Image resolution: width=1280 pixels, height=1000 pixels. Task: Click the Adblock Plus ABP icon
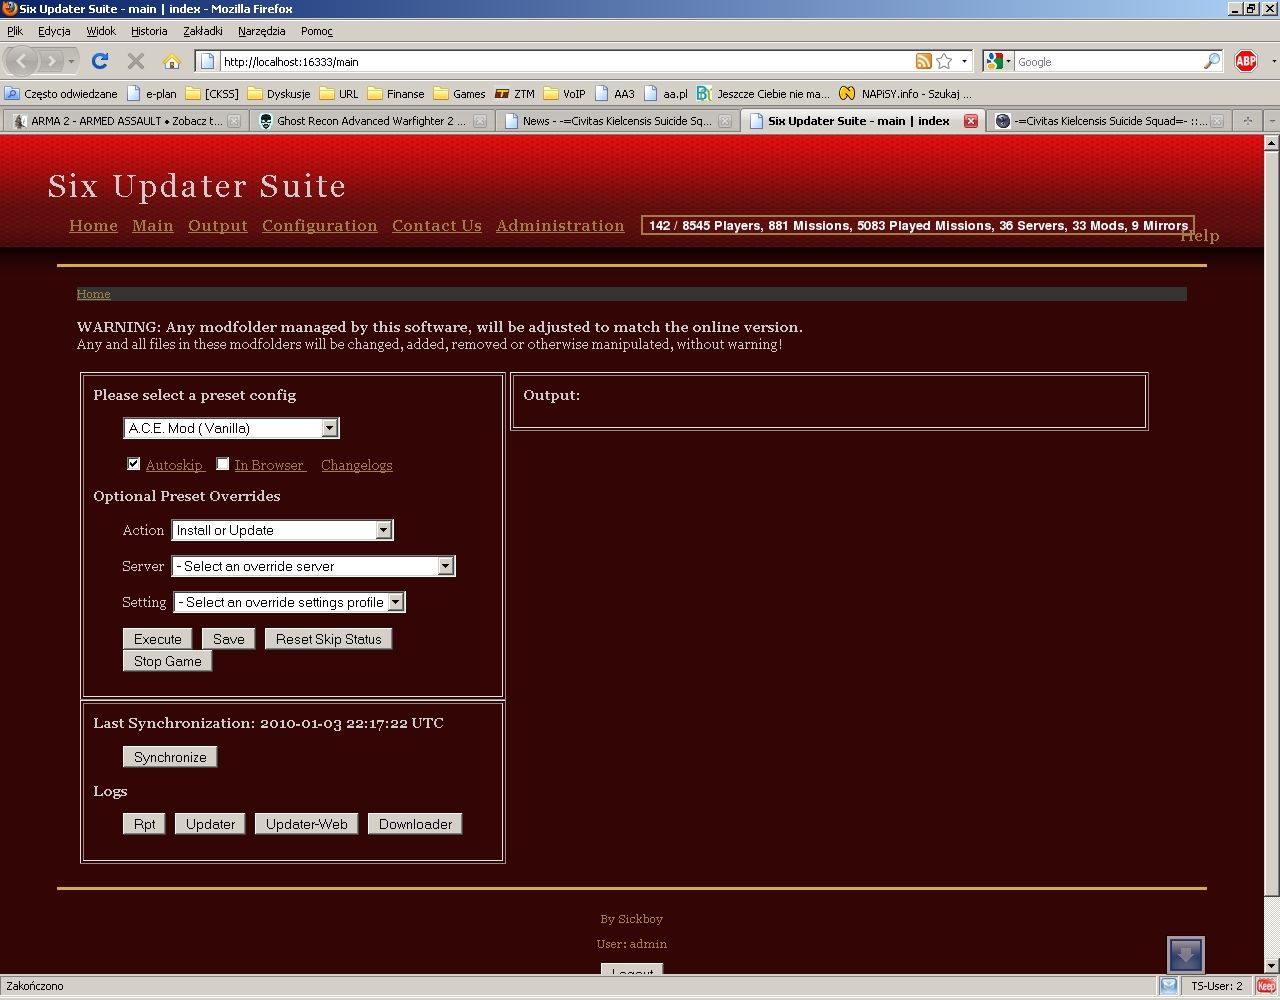1246,61
